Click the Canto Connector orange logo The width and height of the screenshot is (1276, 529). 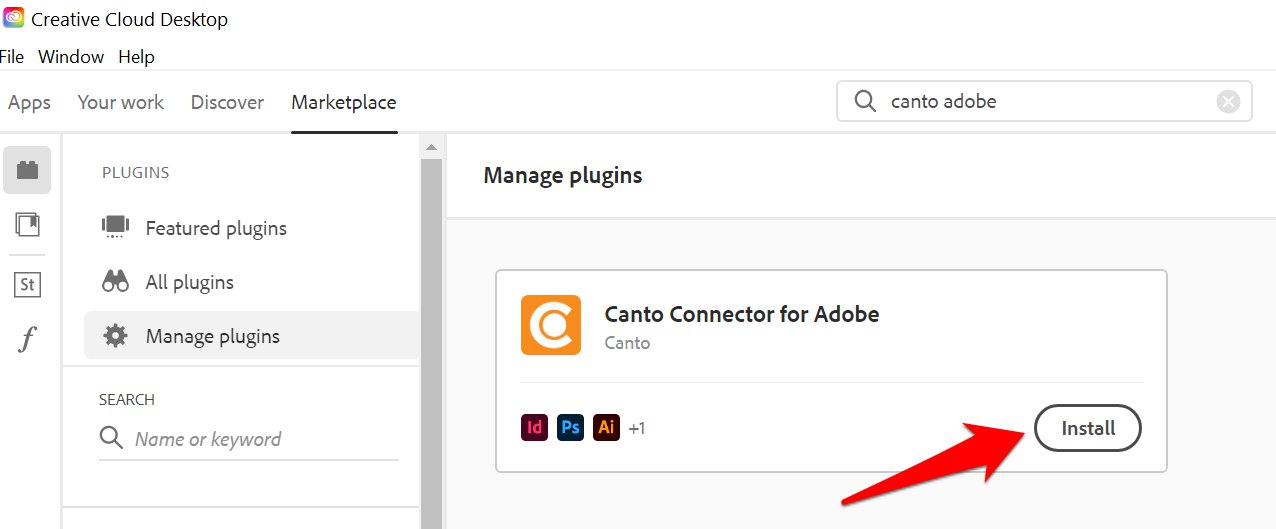point(550,325)
